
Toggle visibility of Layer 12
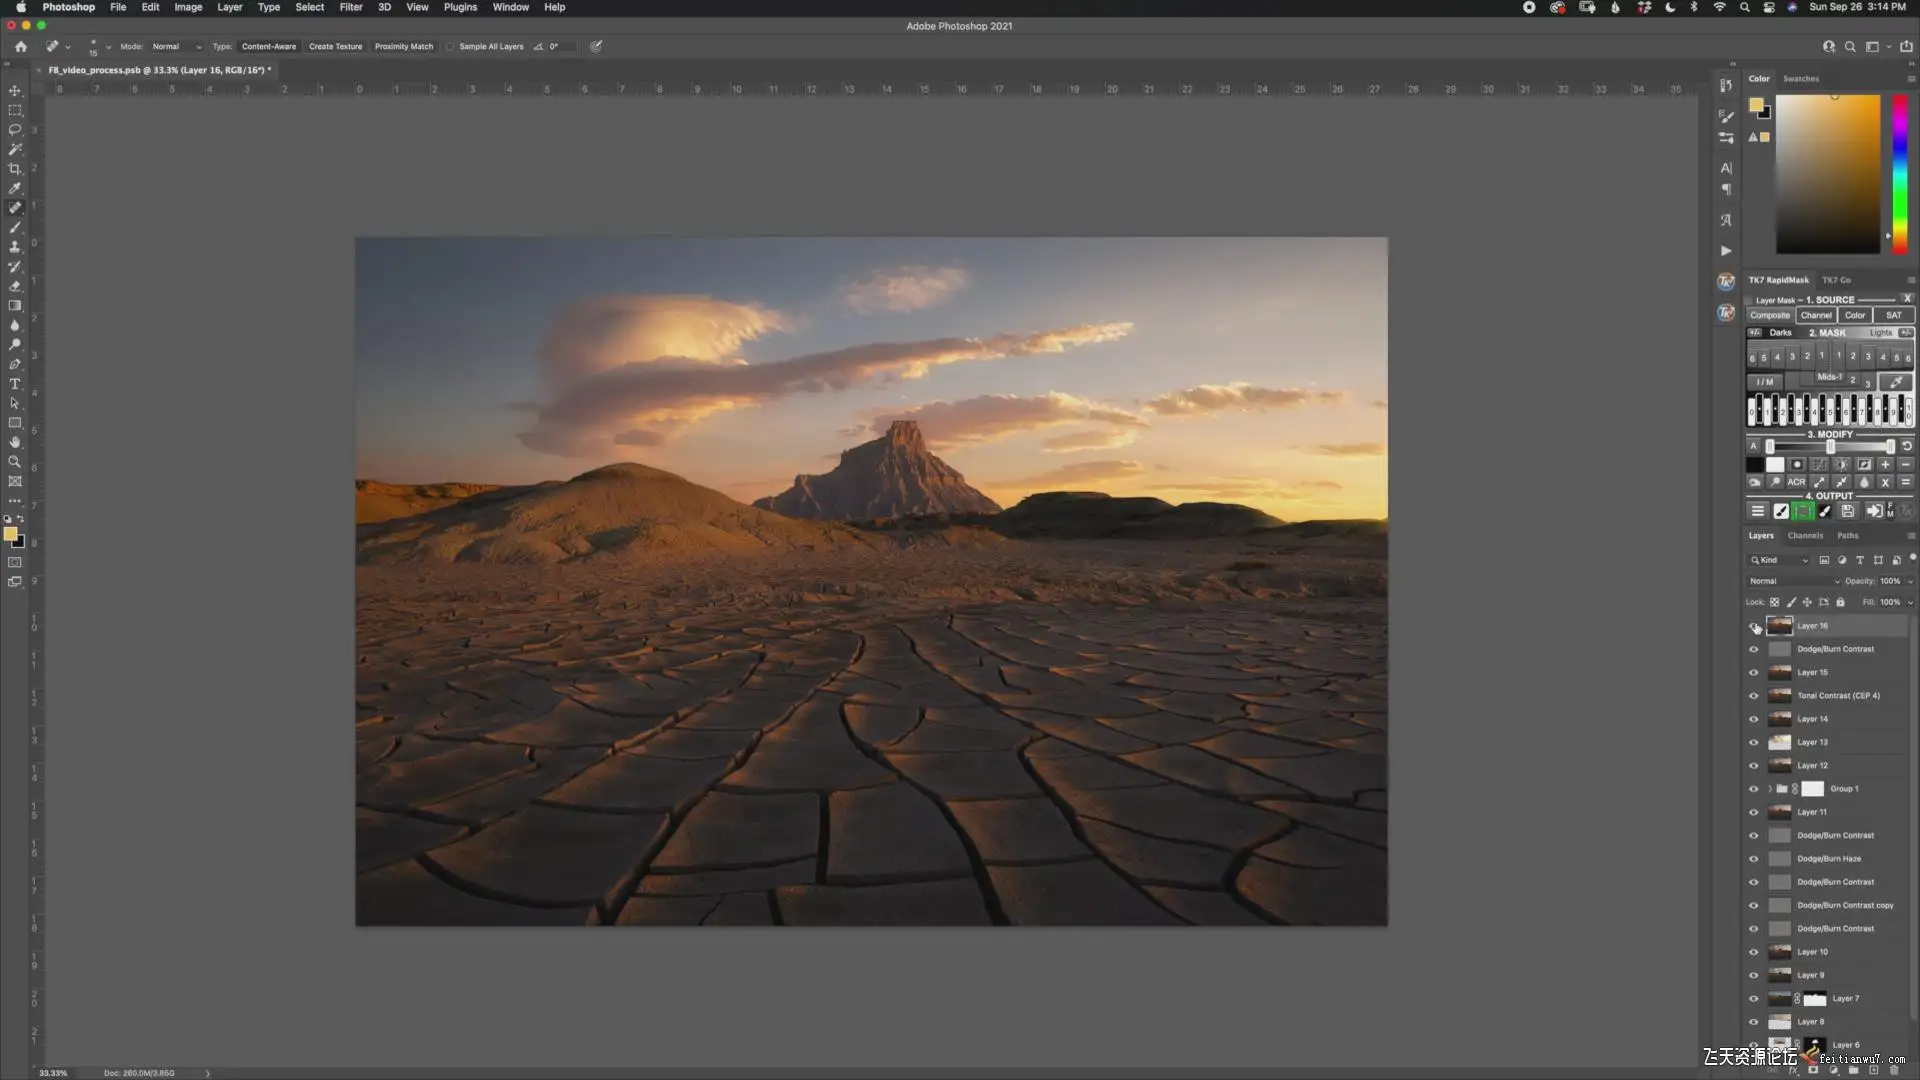(x=1754, y=766)
